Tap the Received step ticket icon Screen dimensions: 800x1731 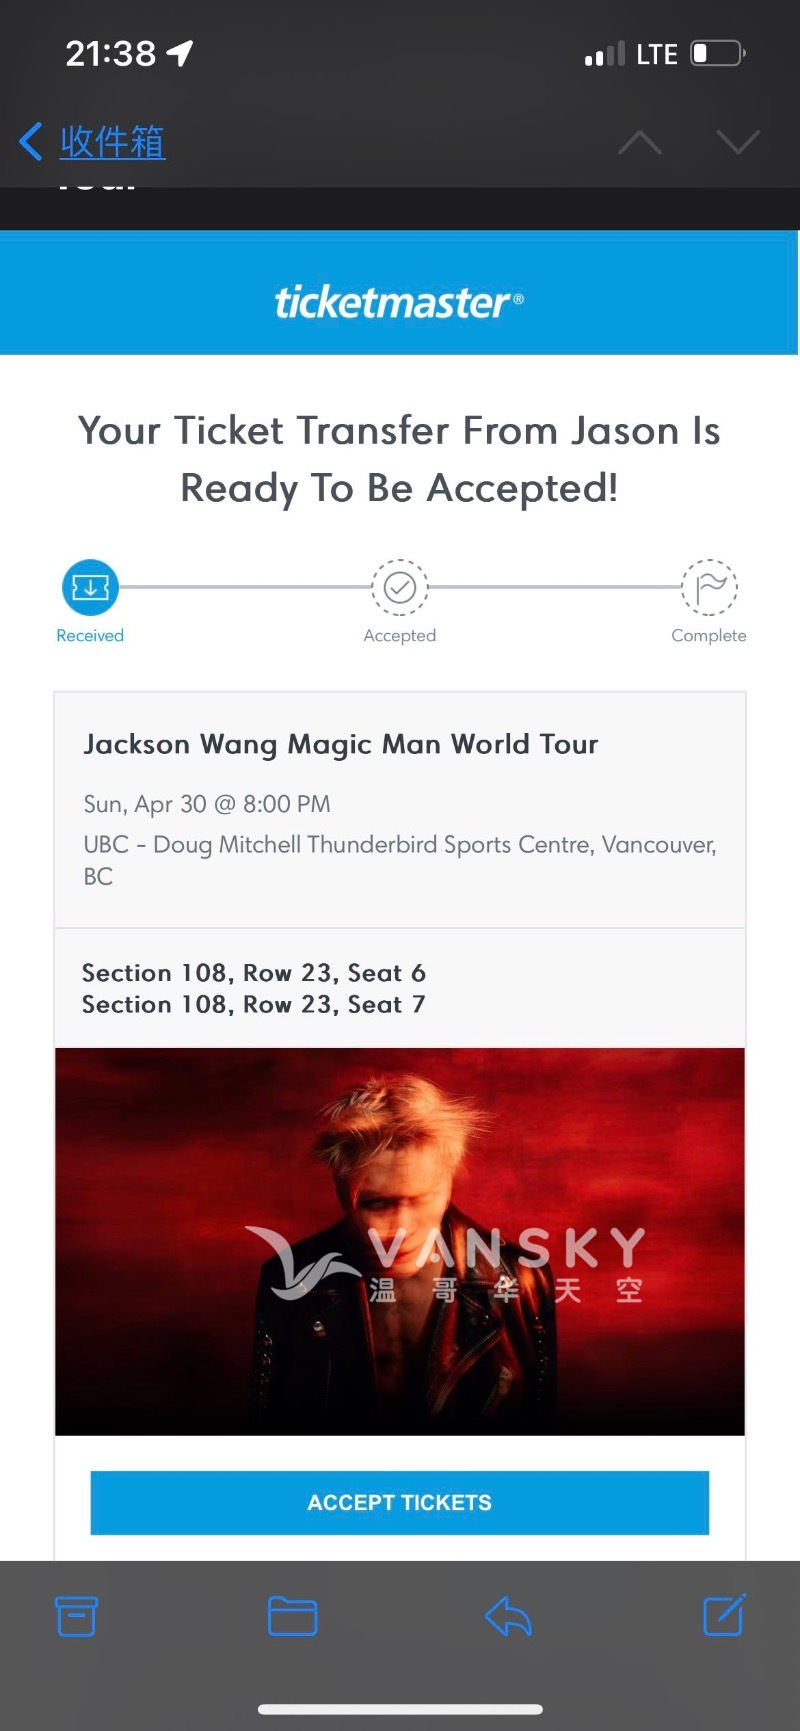click(x=90, y=587)
